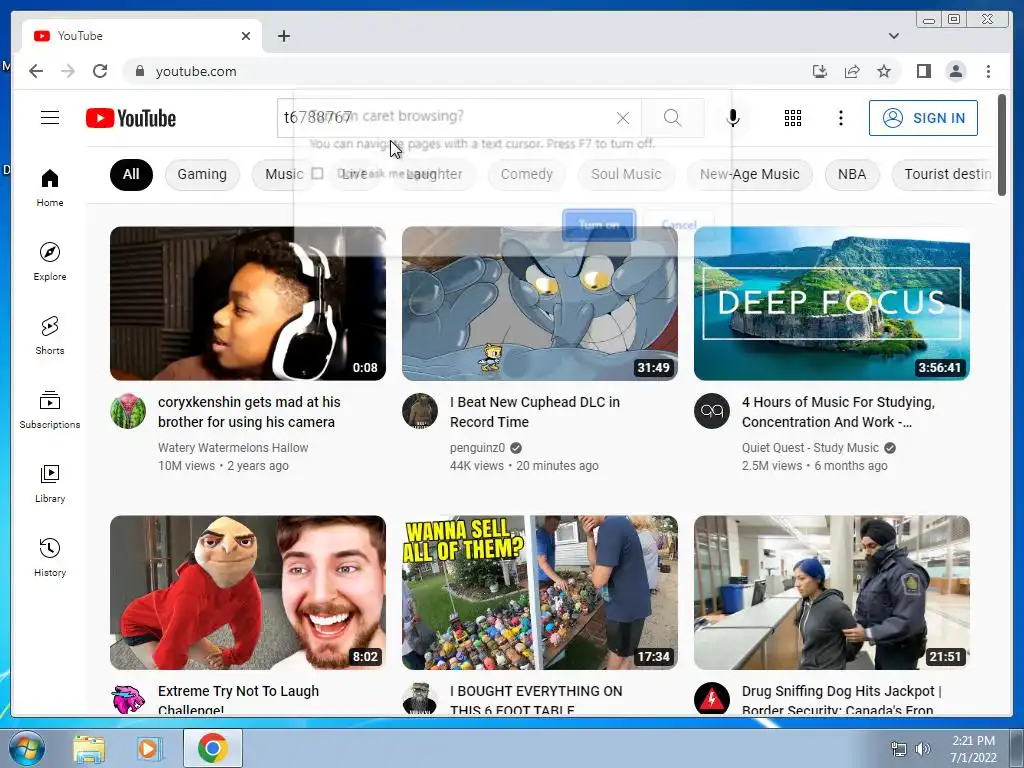Open the YouTube apps grid
1024x768 pixels.
coord(793,118)
